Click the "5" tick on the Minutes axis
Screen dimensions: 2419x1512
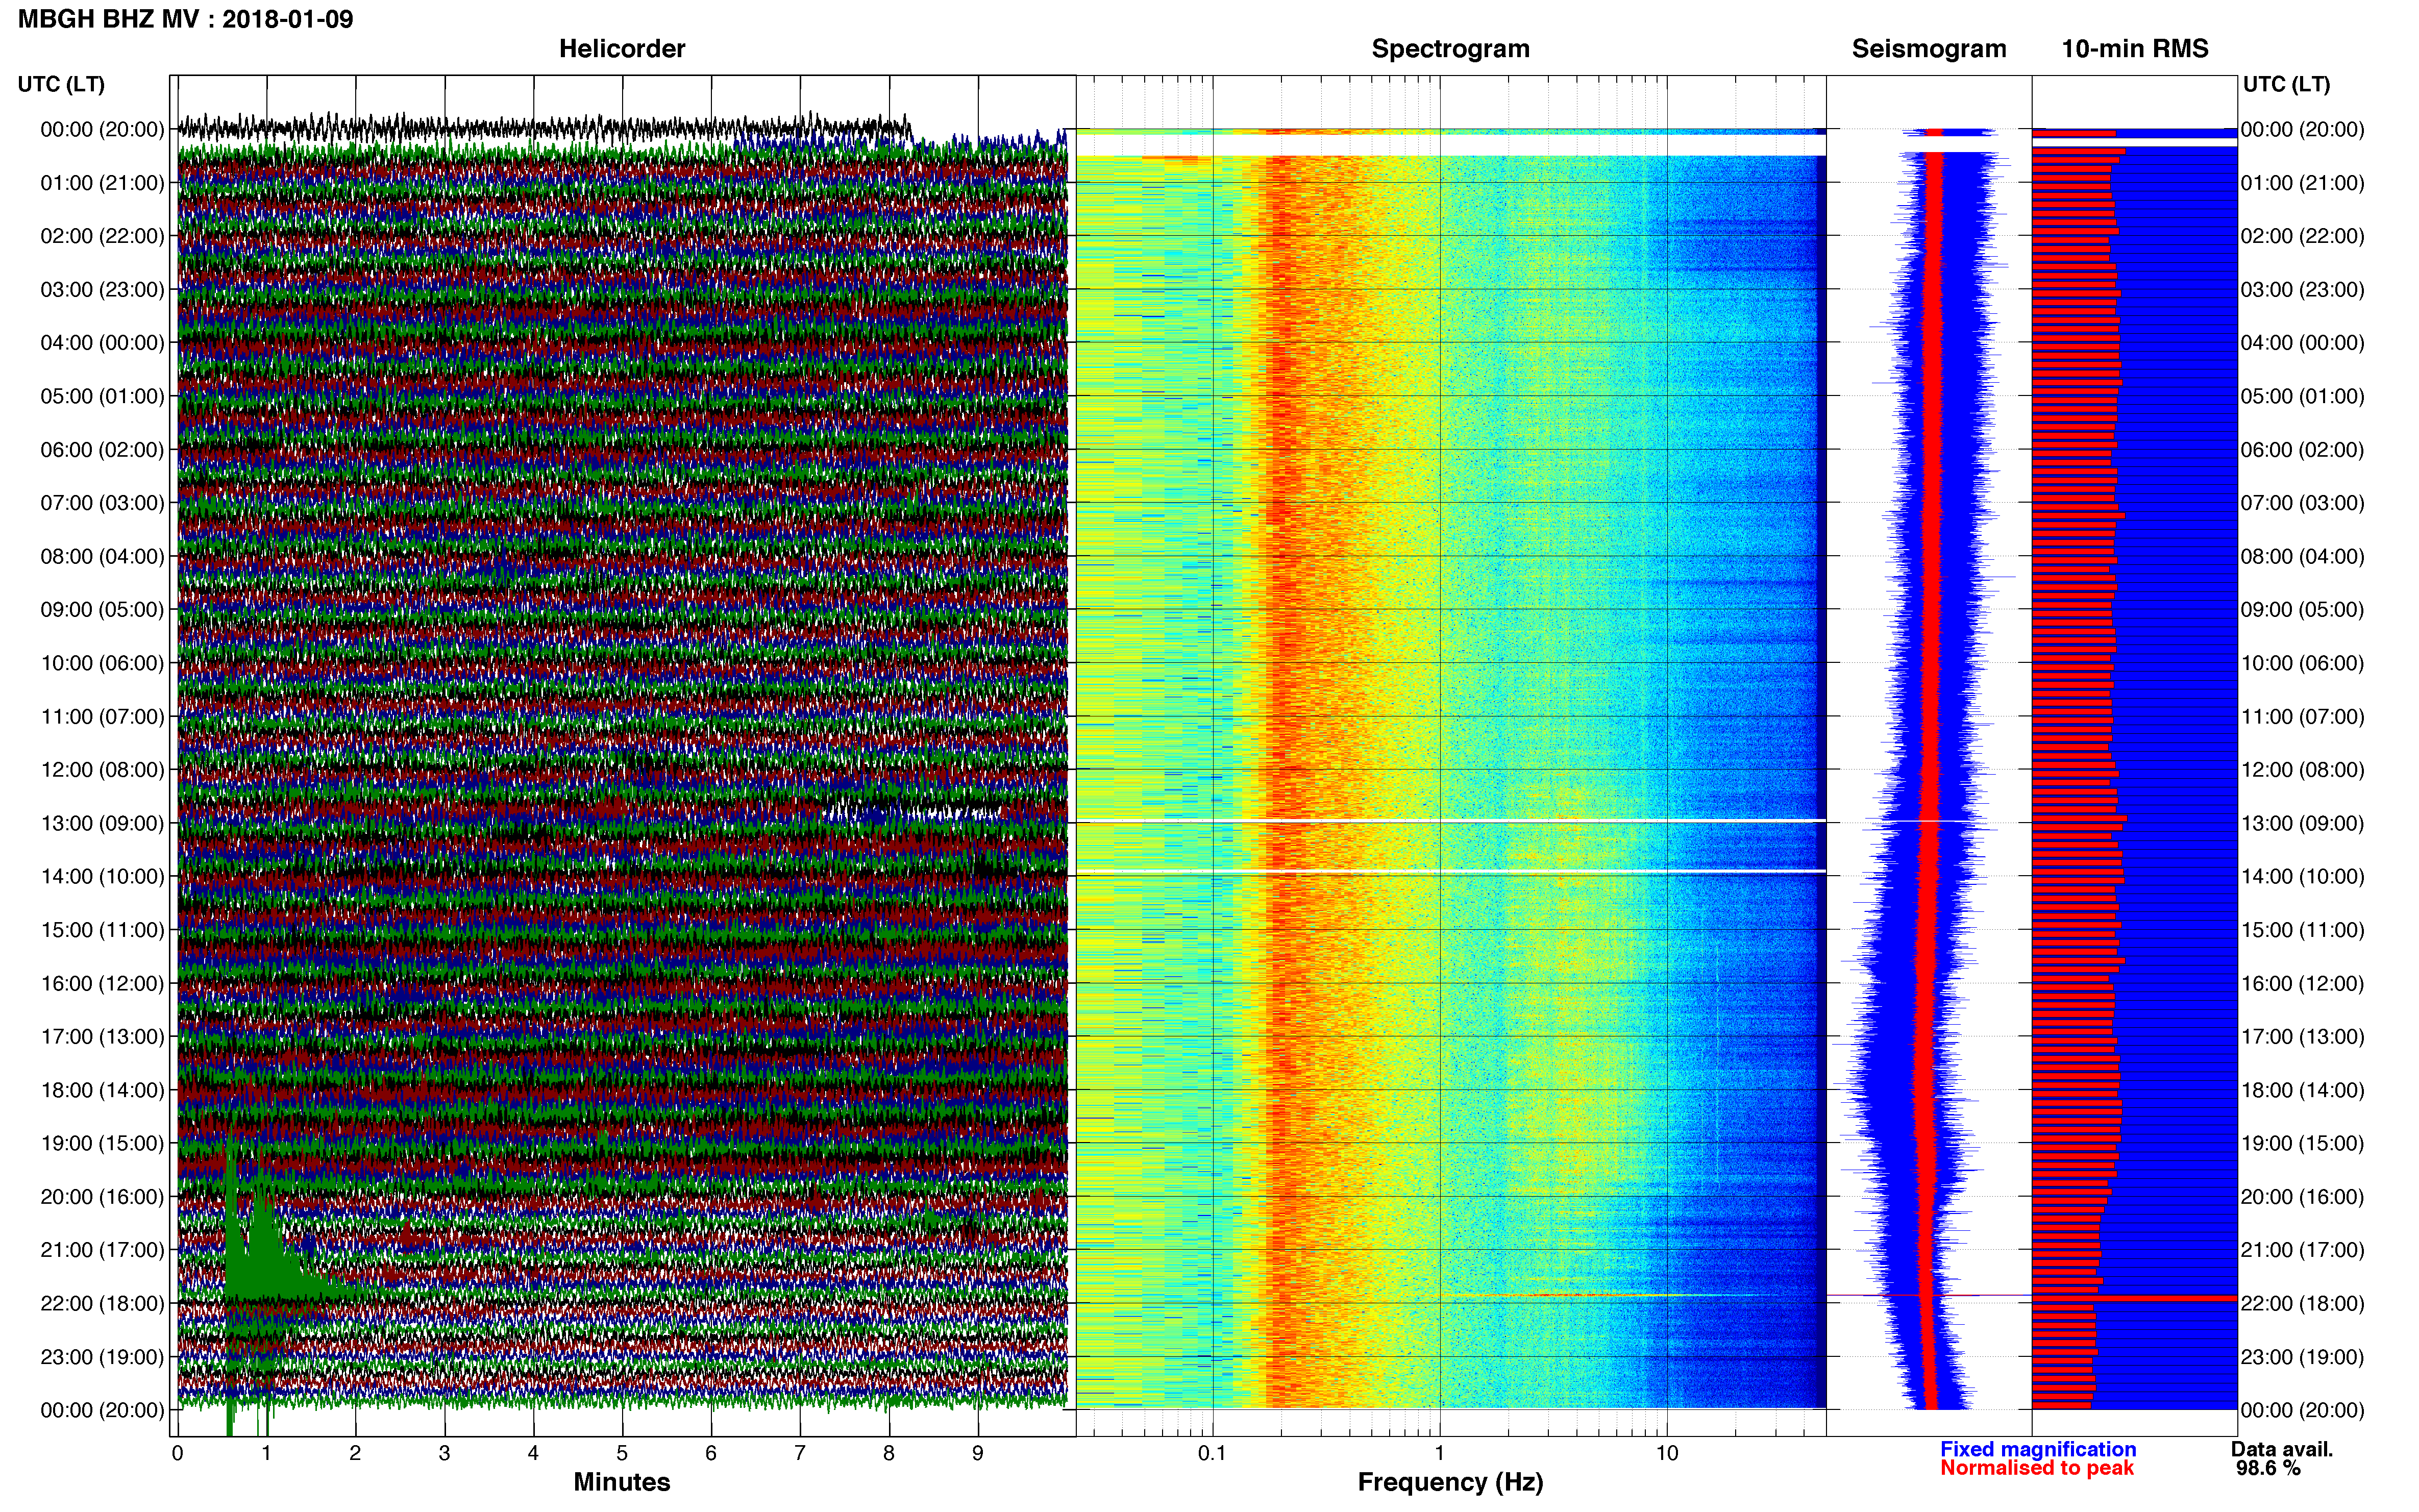point(622,1453)
